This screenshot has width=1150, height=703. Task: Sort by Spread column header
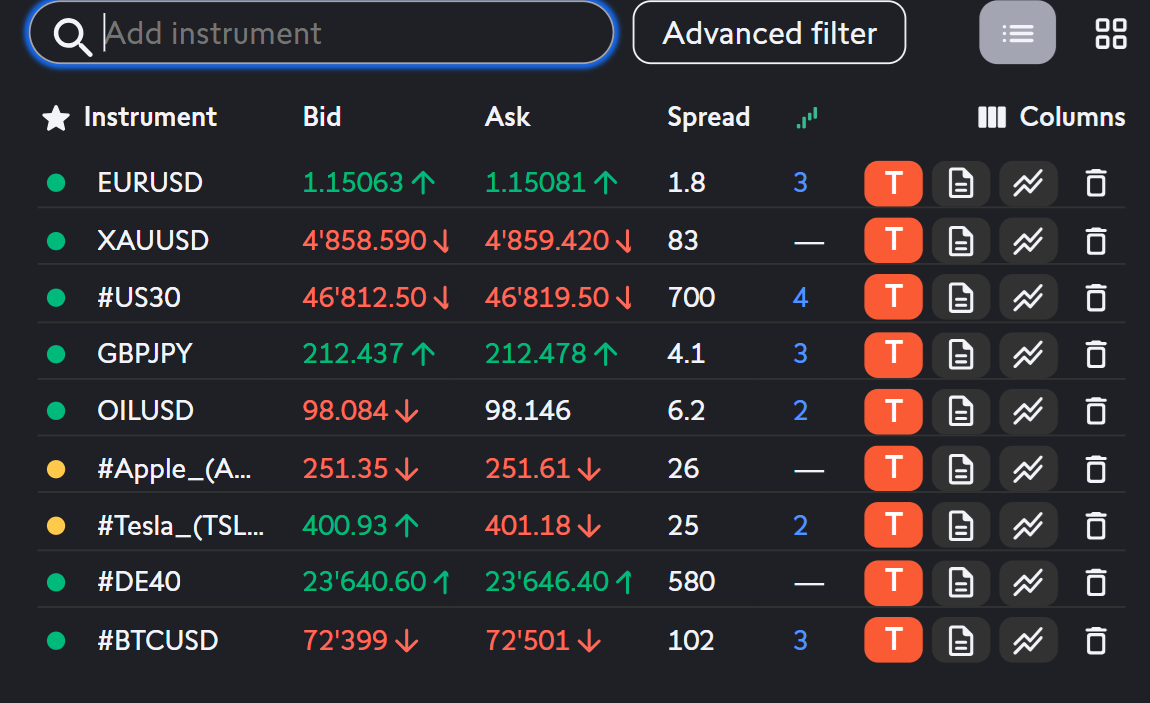click(708, 117)
